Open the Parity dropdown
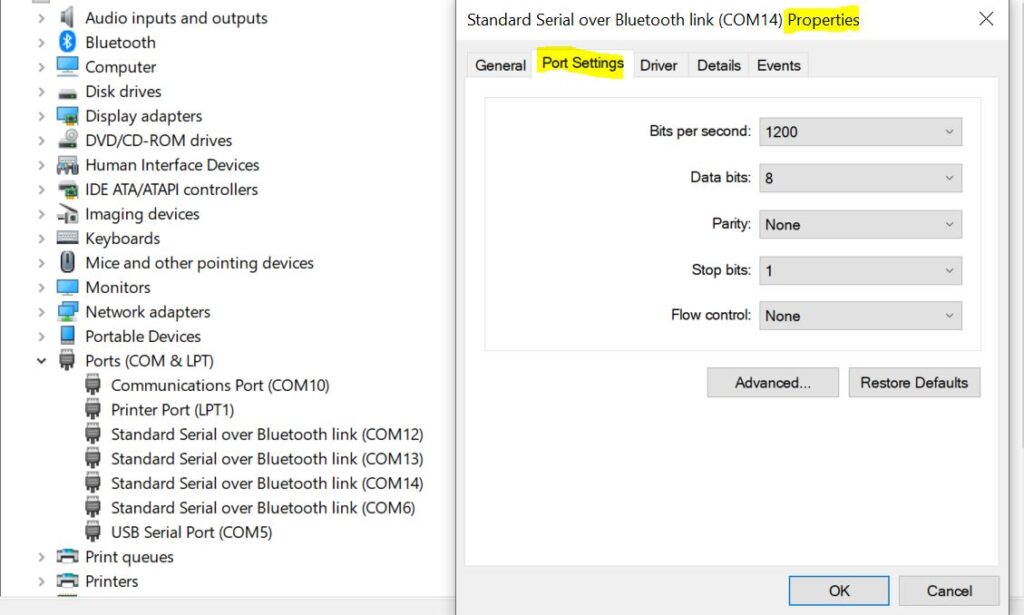Viewport: 1024px width, 615px height. 860,225
